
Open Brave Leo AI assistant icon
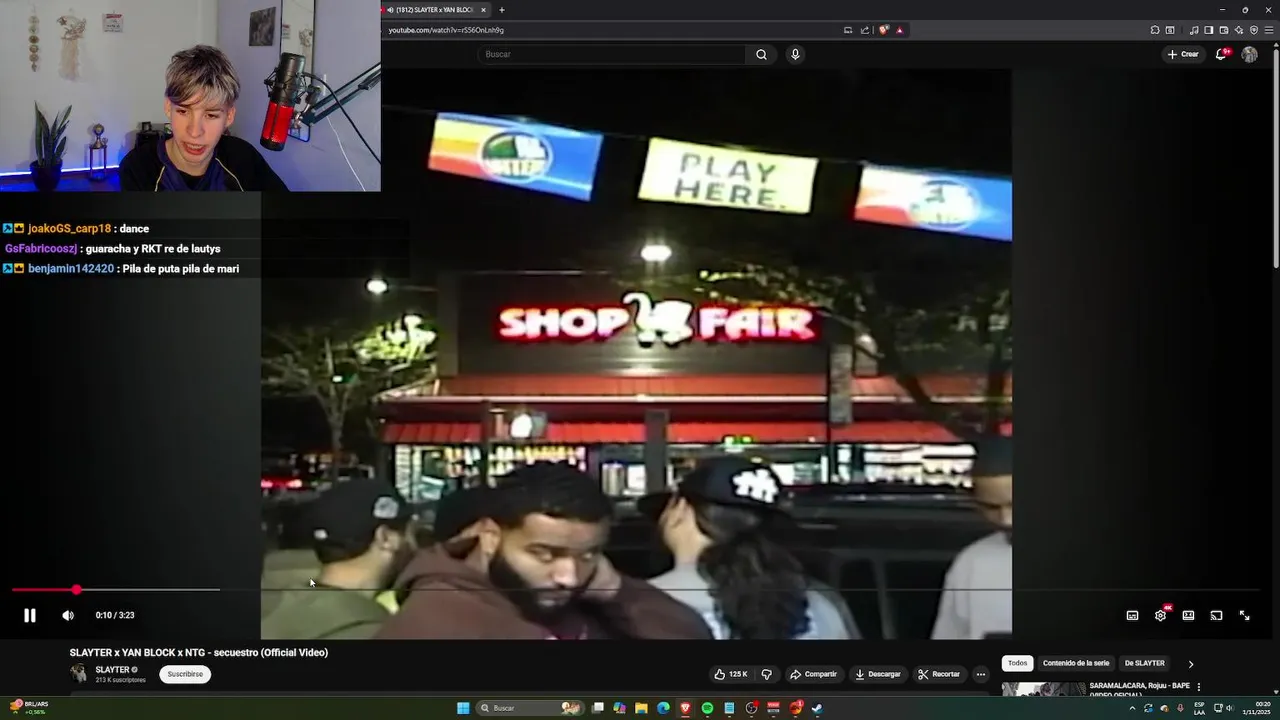click(x=1239, y=30)
